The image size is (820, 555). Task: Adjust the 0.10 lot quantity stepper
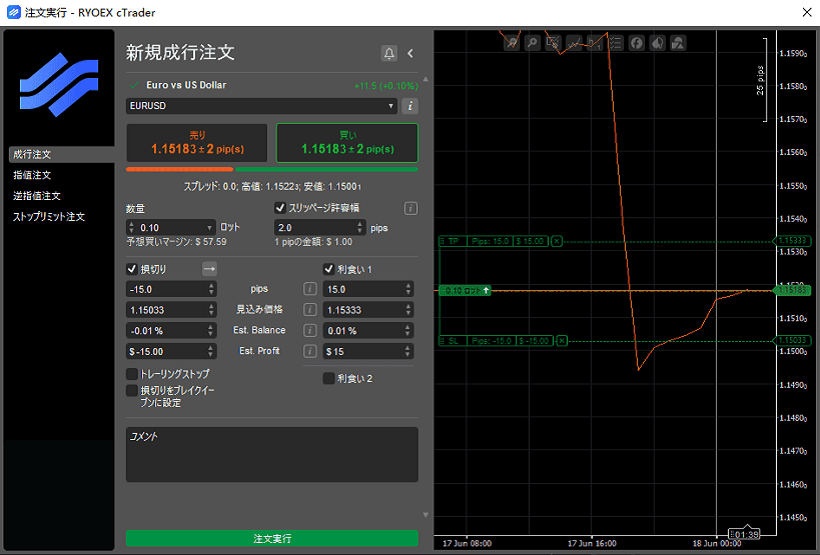[131, 228]
